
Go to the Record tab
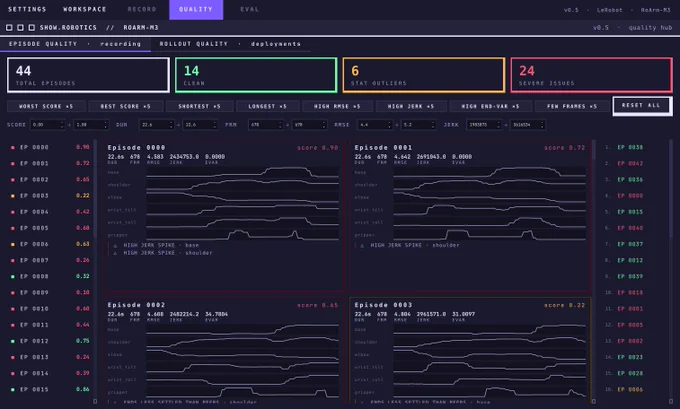point(142,9)
